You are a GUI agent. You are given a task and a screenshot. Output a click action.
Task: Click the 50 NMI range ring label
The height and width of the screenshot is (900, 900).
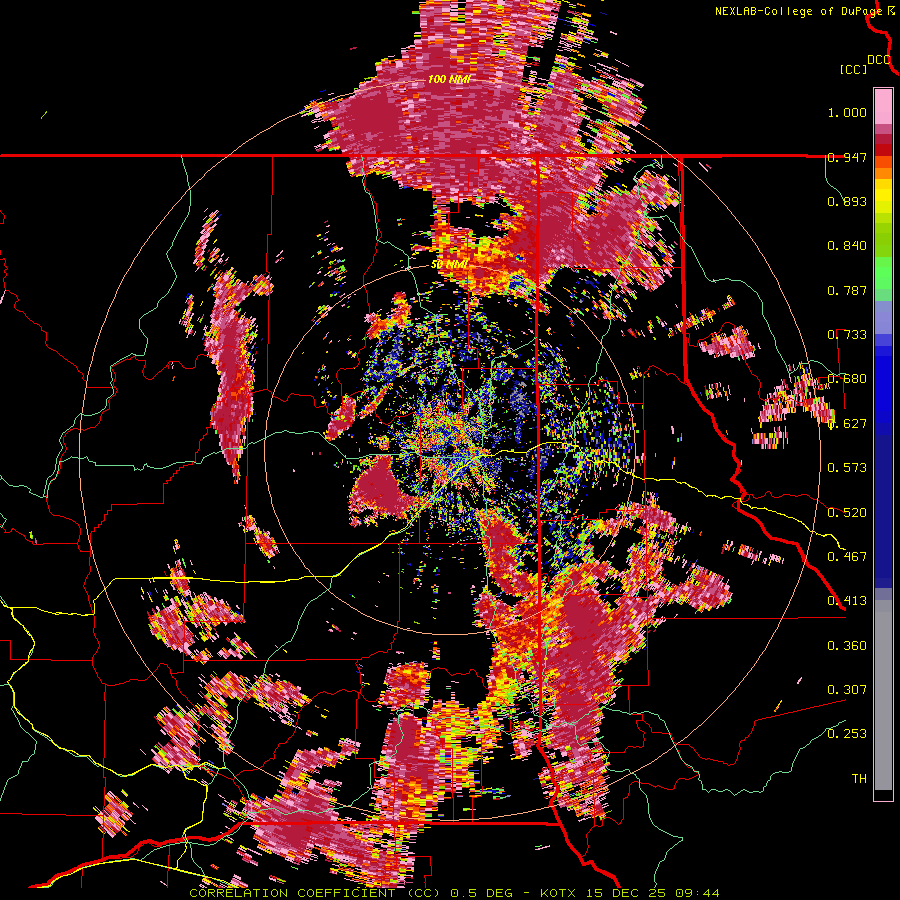450,265
